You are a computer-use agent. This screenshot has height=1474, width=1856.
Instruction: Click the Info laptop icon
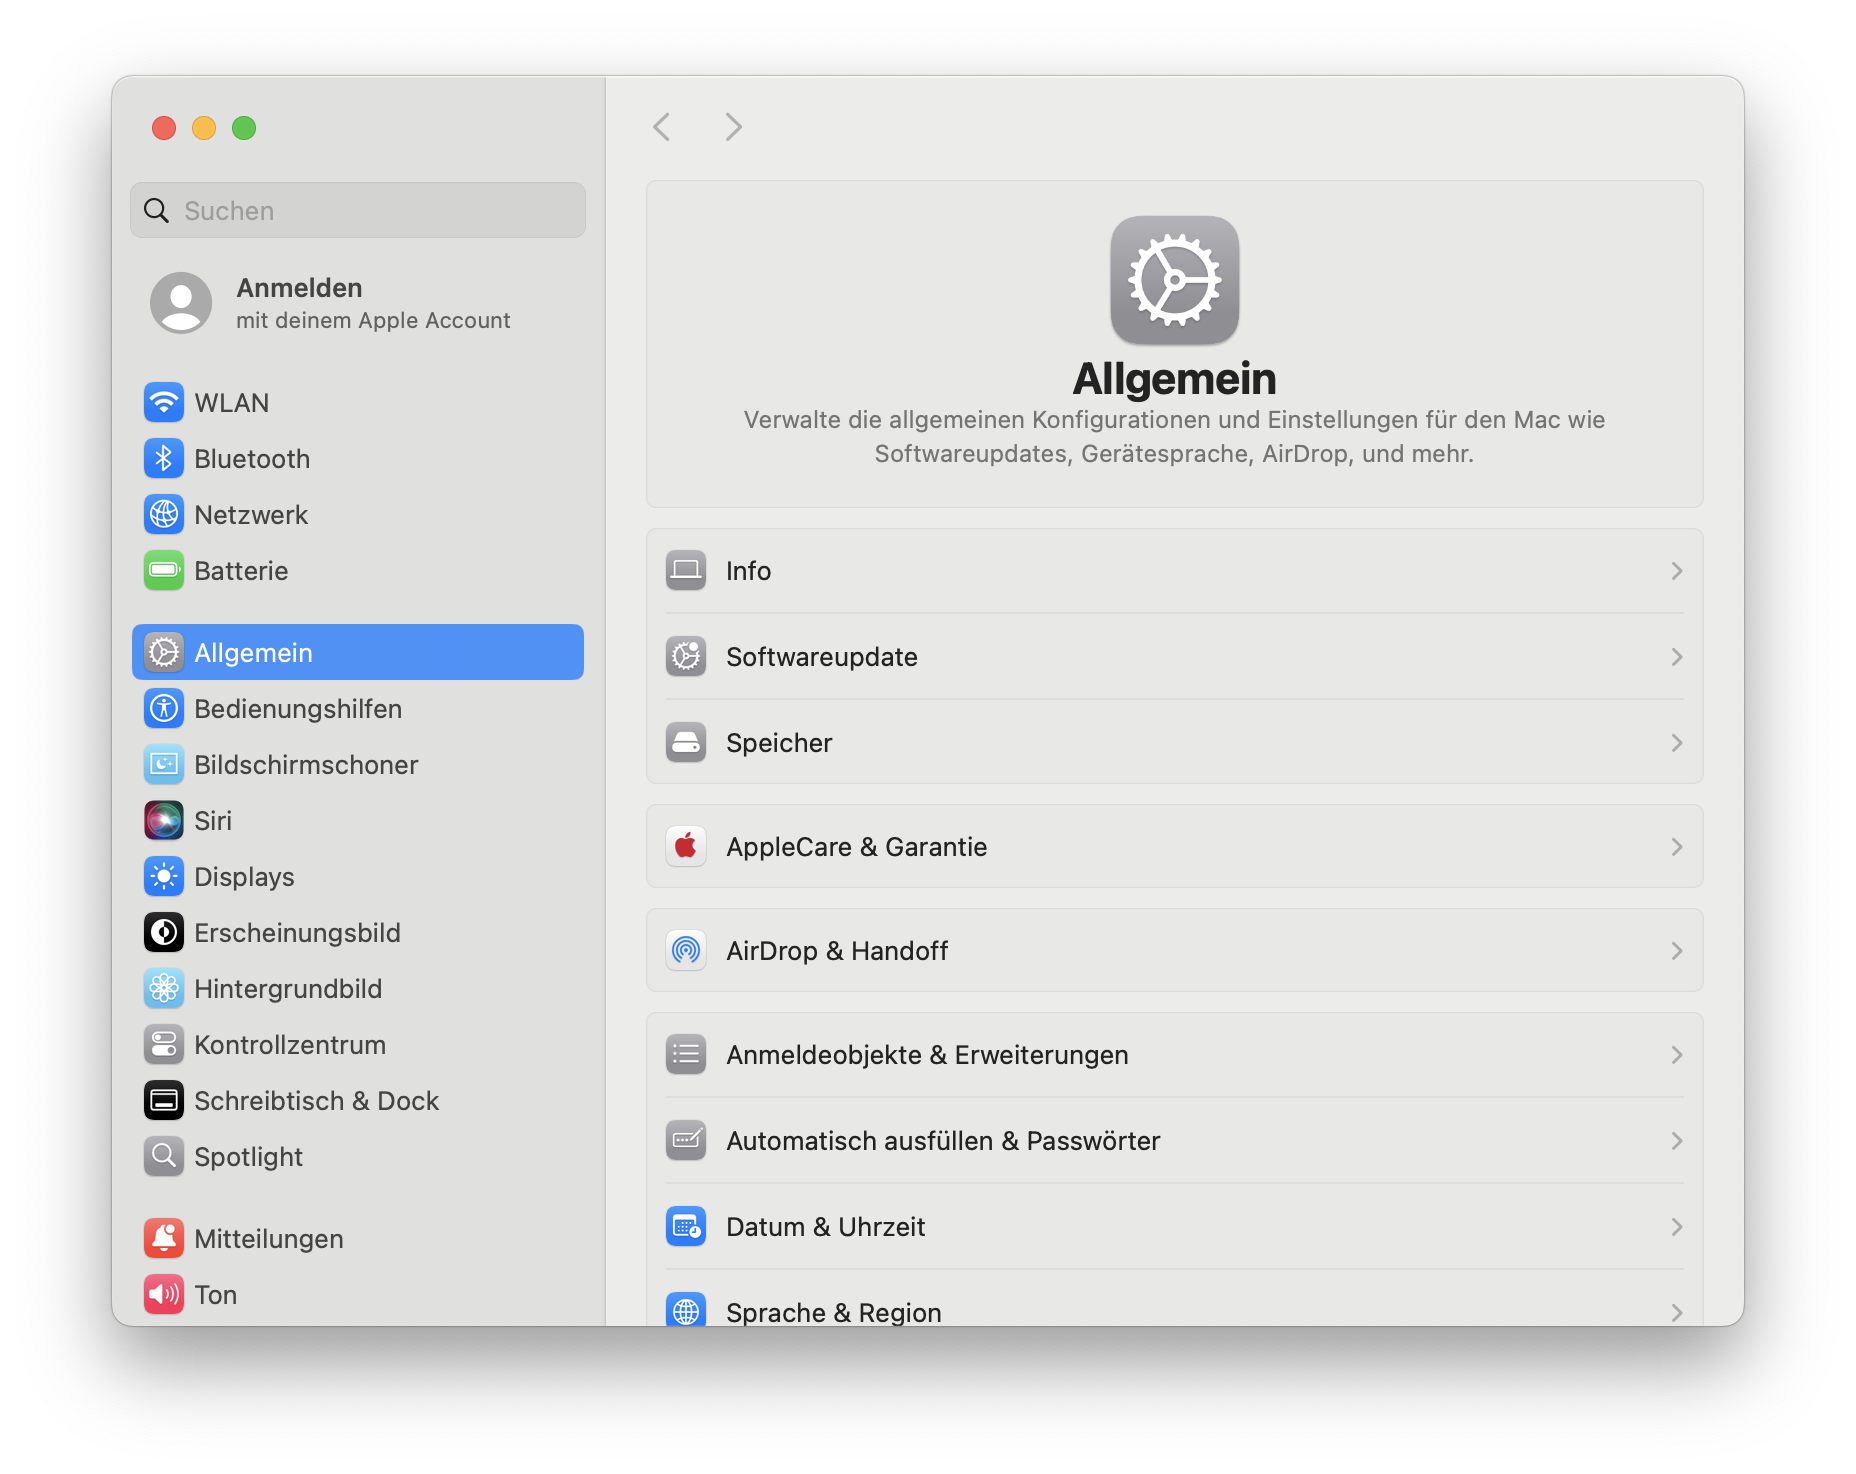[686, 571]
